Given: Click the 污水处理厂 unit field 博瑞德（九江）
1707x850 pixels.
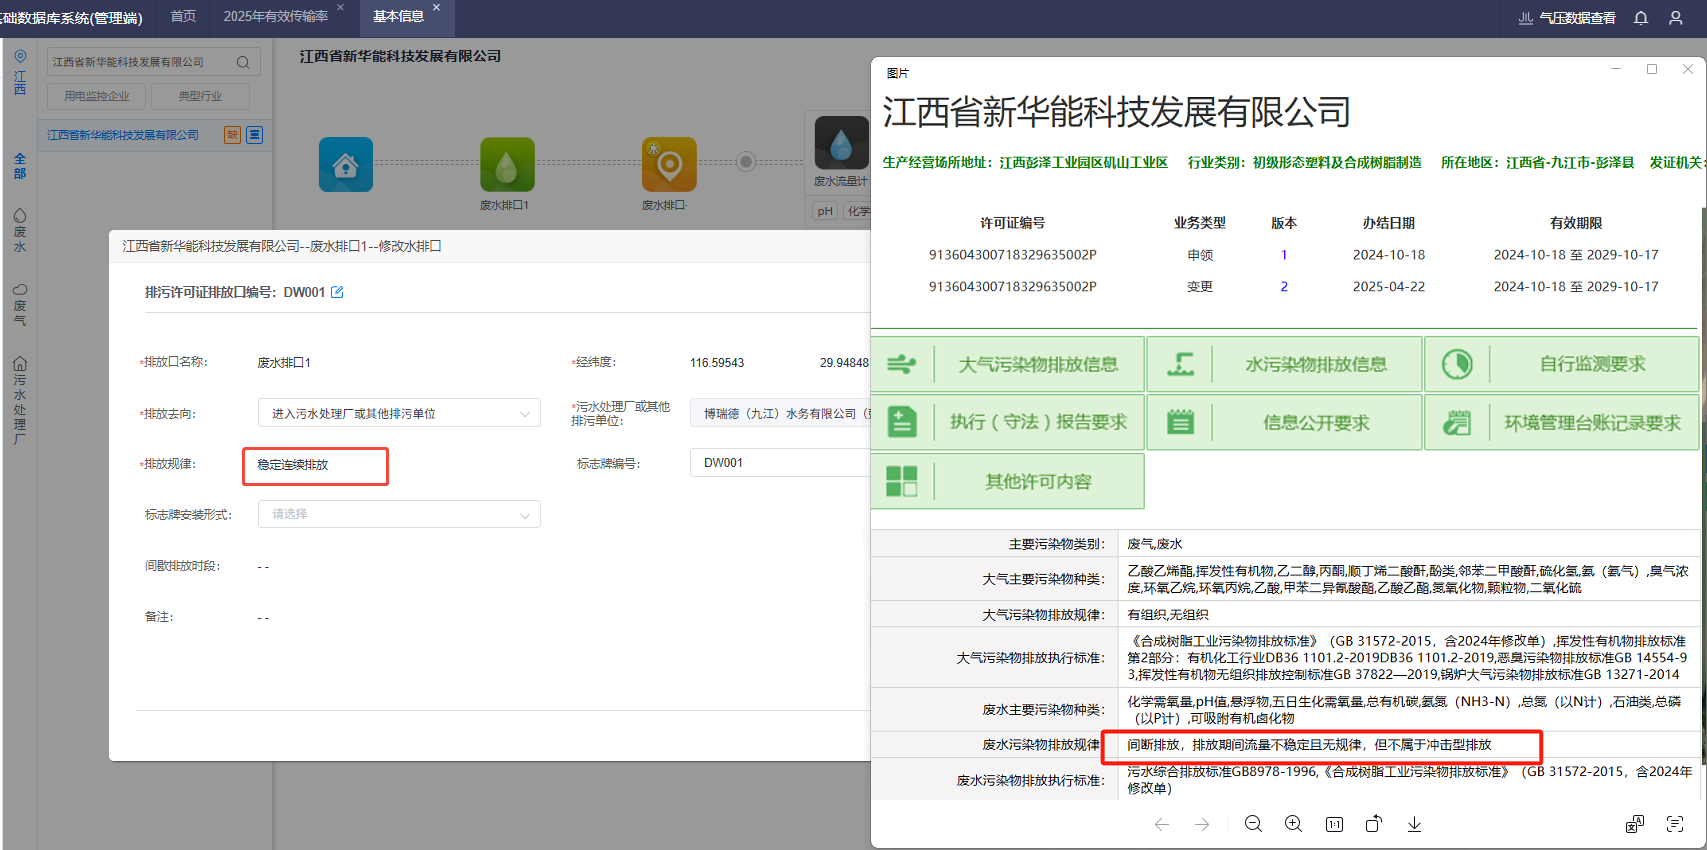Looking at the screenshot, I should click(780, 413).
